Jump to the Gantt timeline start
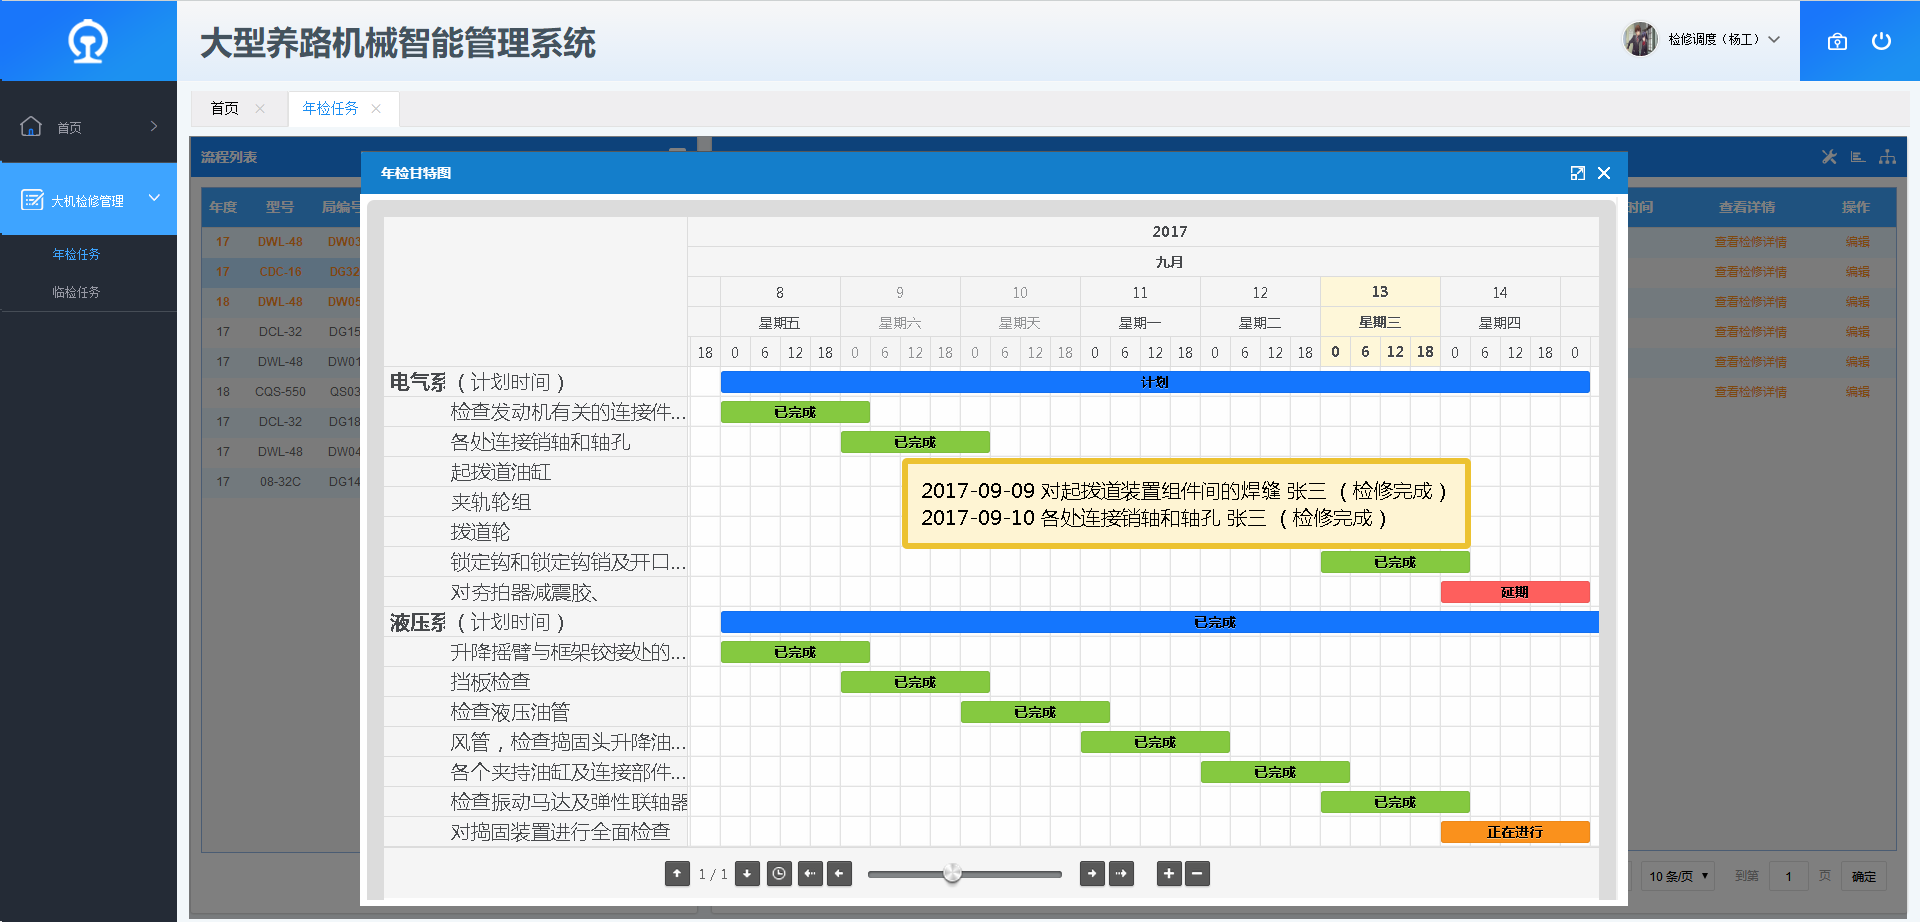Screen dimensions: 1920x922 point(810,874)
